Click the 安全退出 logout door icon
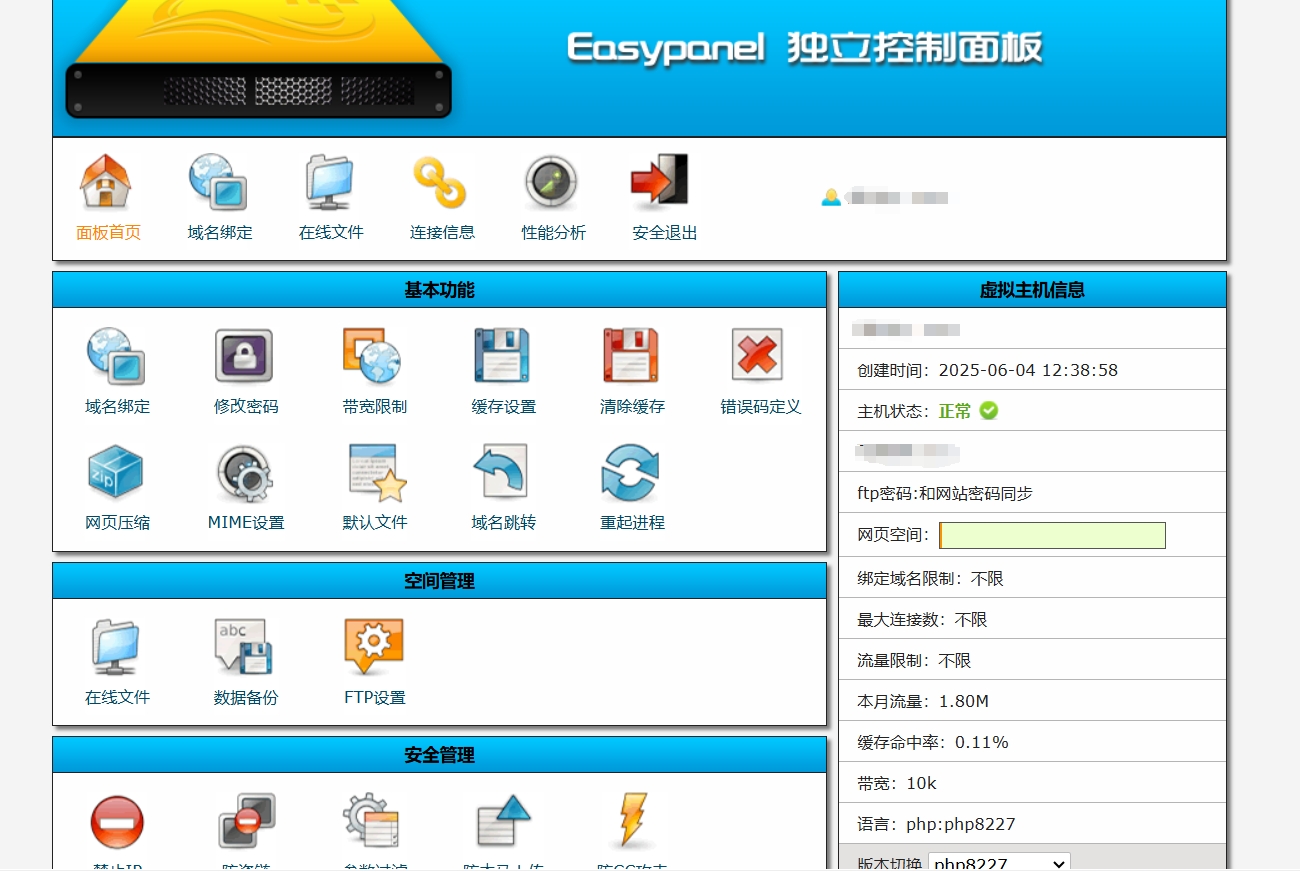The width and height of the screenshot is (1300, 872). pyautogui.click(x=661, y=182)
